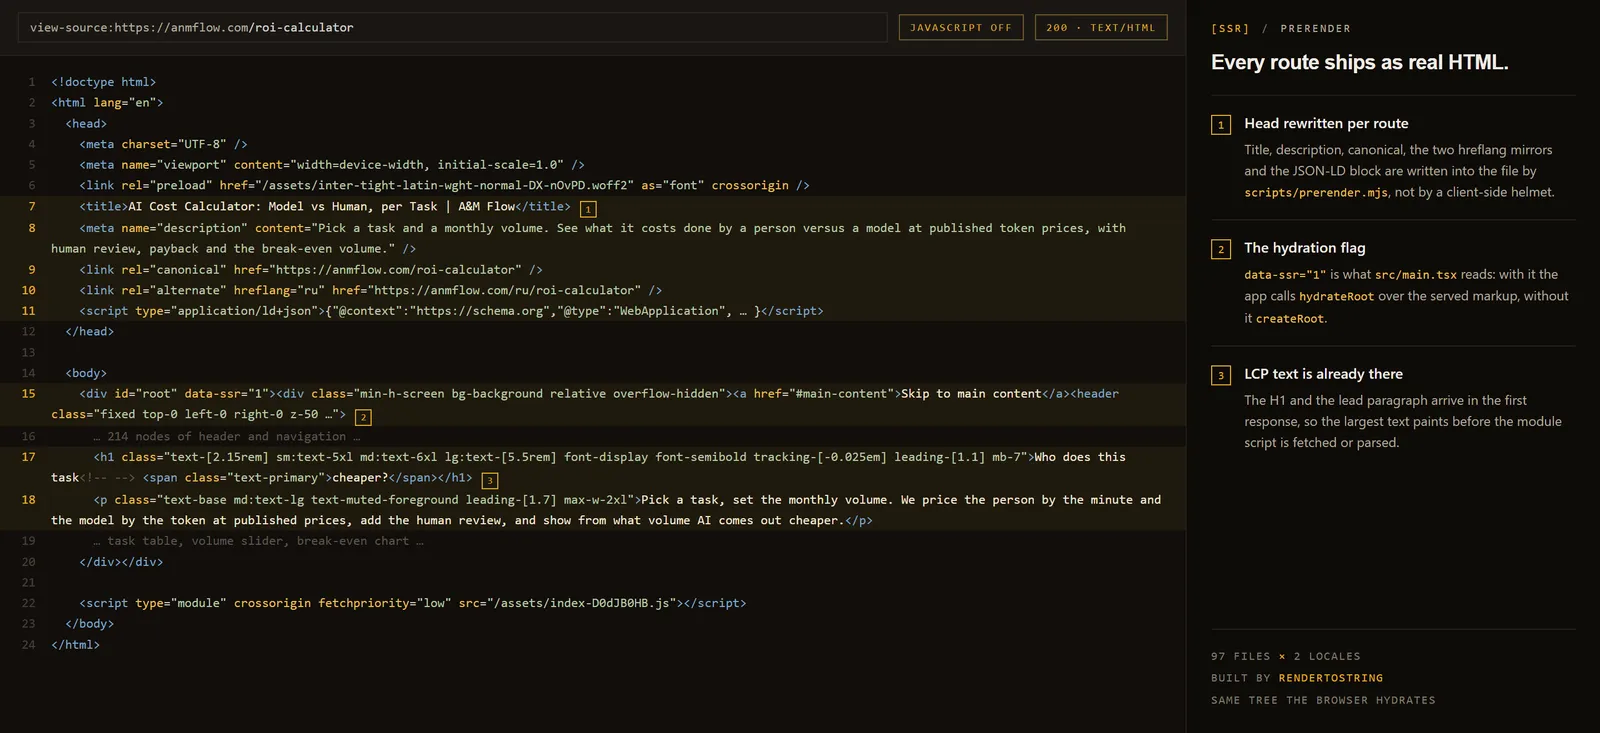Screen dimensions: 1600x733
Task: Select the [SSR] label in side panel
Action: (x=1230, y=29)
